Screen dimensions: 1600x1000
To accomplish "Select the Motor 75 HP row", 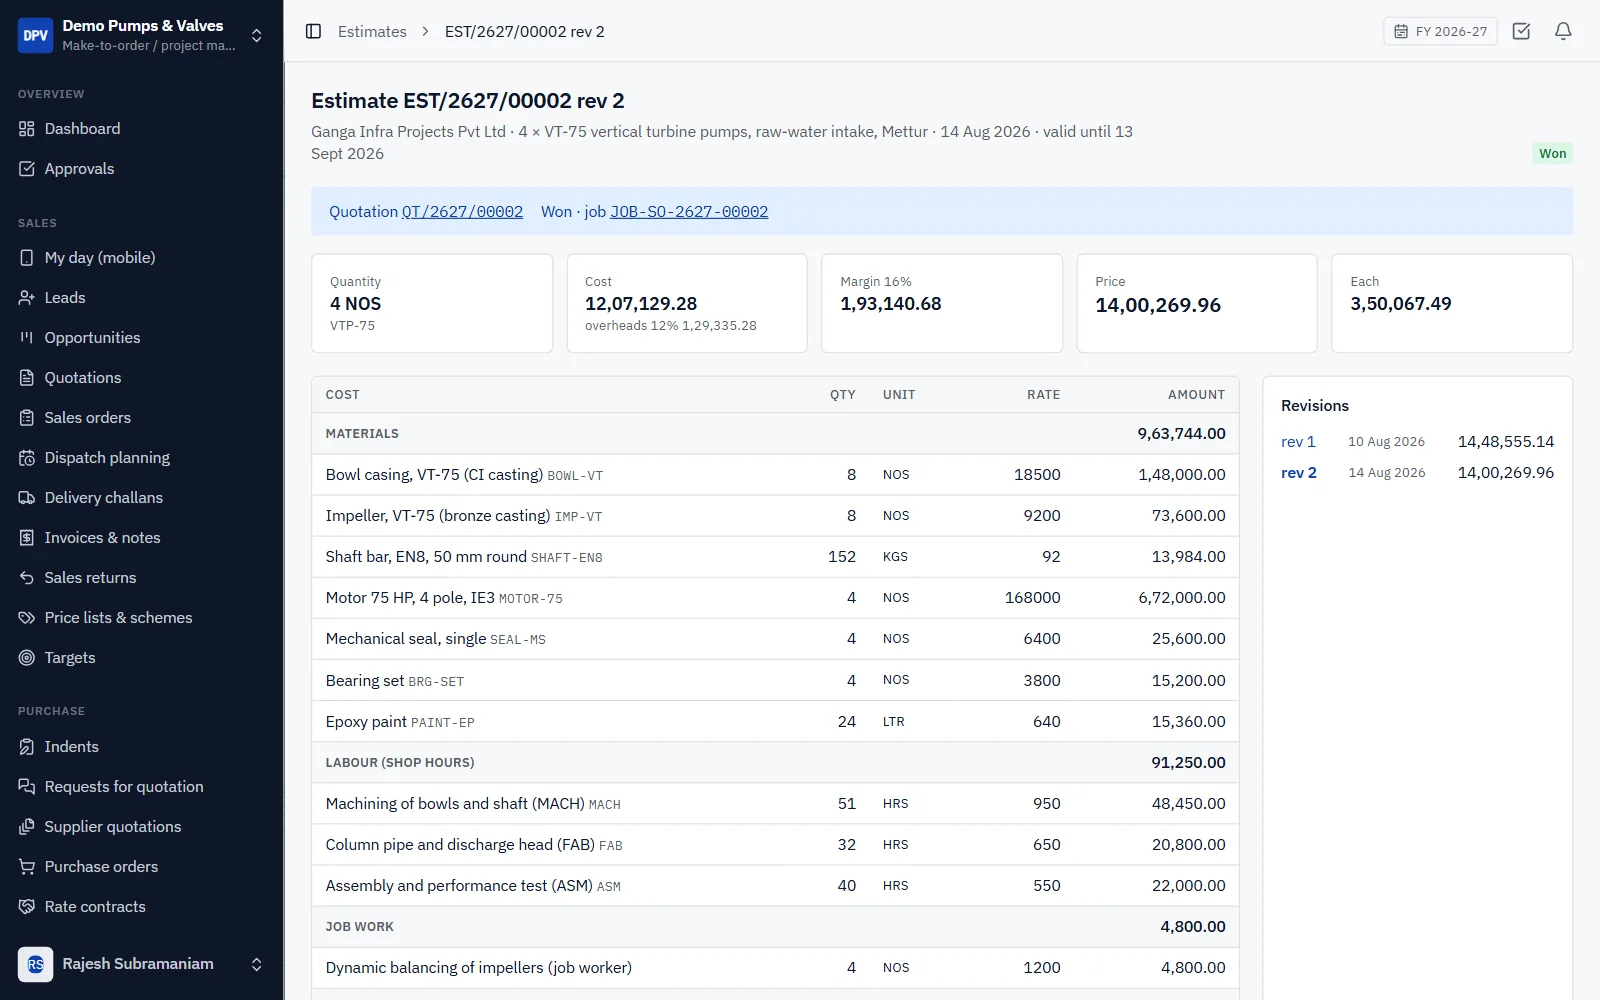I will tap(775, 598).
